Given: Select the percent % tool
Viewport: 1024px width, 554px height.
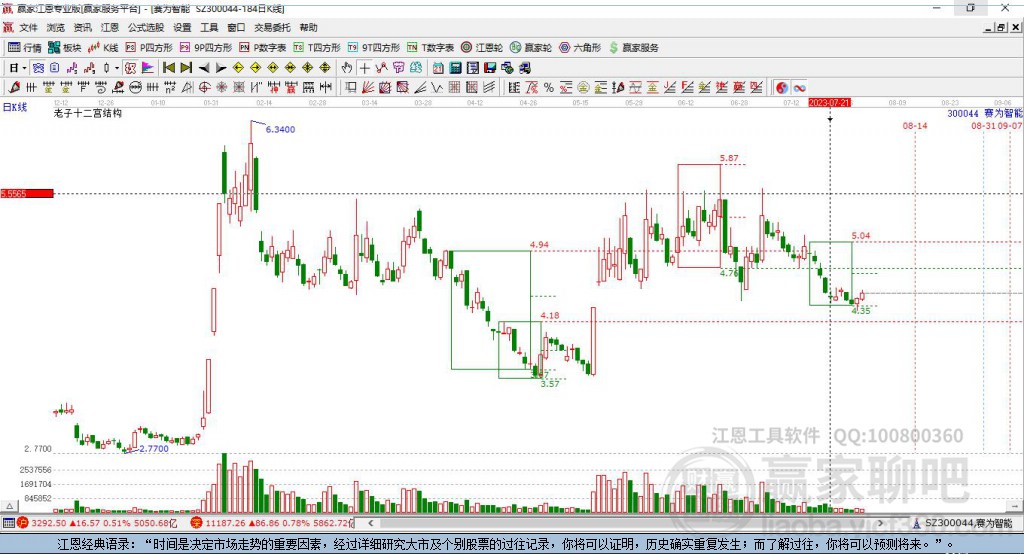Looking at the screenshot, I should pyautogui.click(x=549, y=88).
